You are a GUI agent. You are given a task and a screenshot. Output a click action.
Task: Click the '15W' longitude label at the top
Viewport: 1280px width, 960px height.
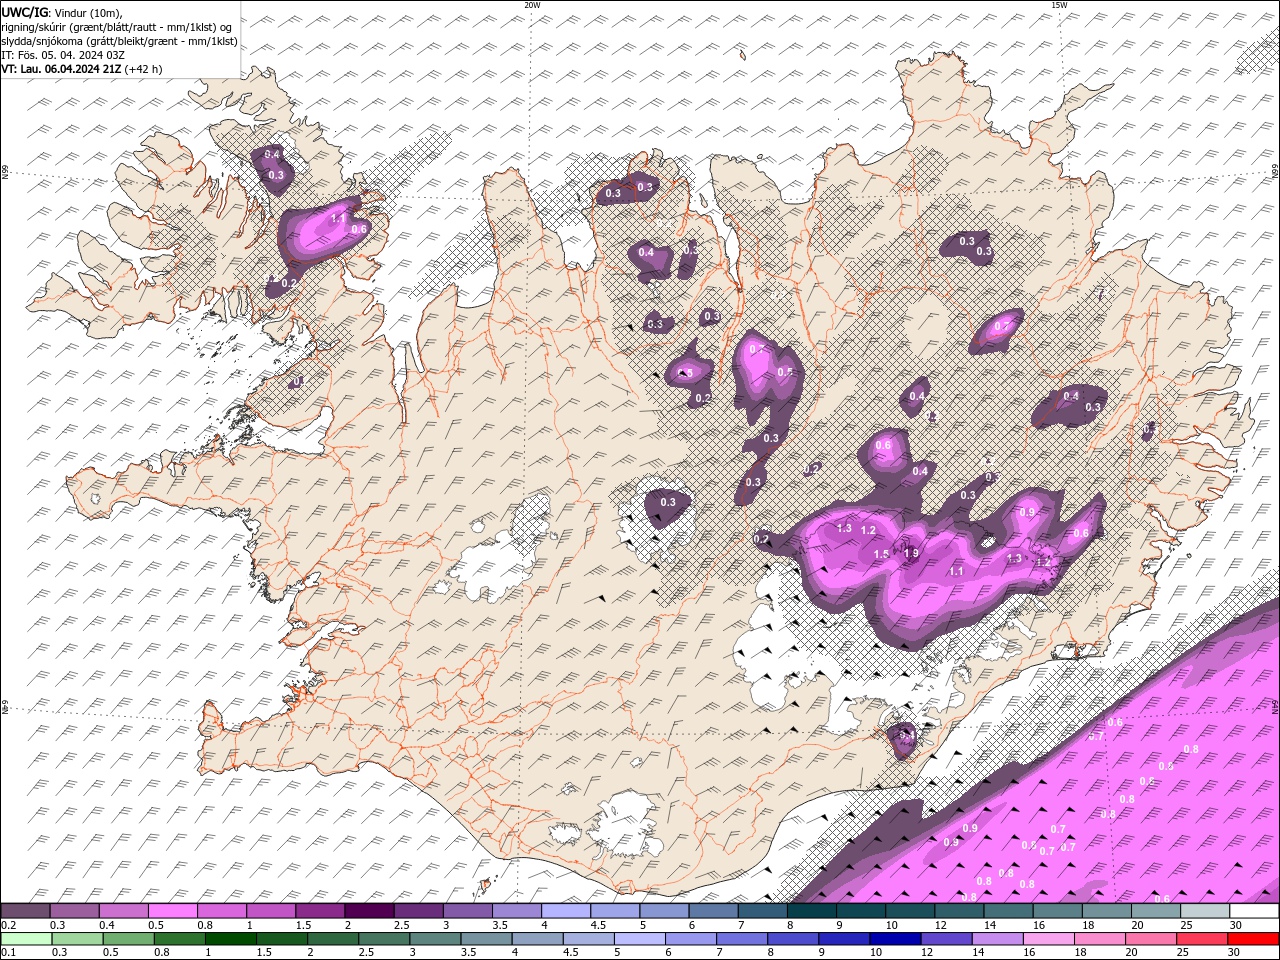pyautogui.click(x=1059, y=5)
